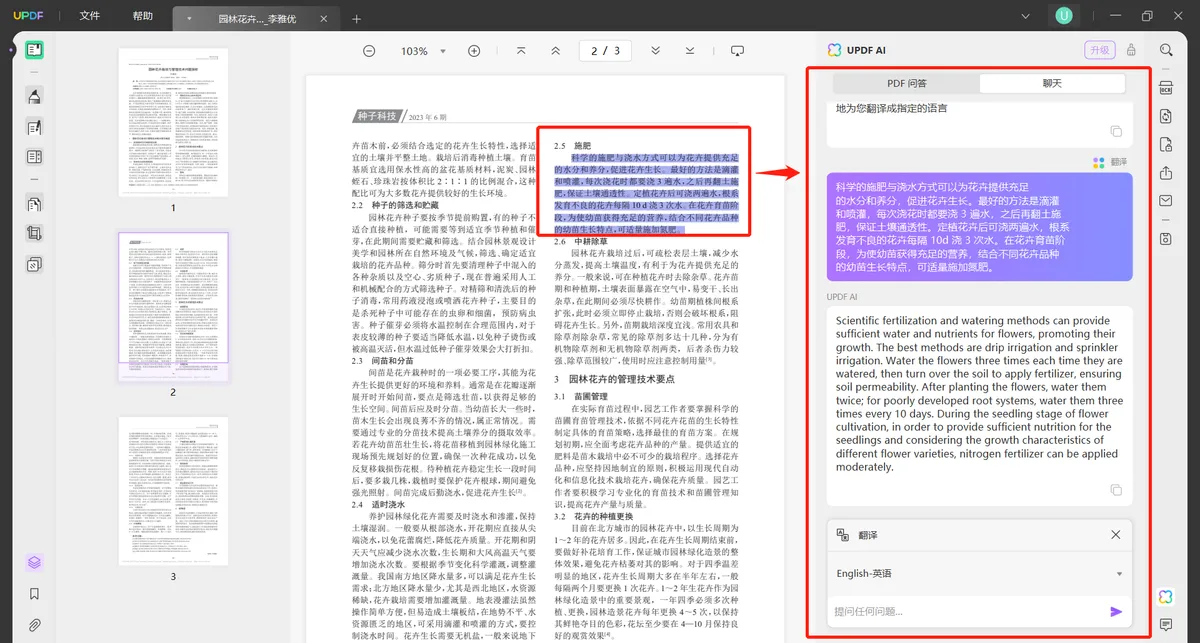Open the Convert PDF icon in right sidebar

coord(1166,117)
